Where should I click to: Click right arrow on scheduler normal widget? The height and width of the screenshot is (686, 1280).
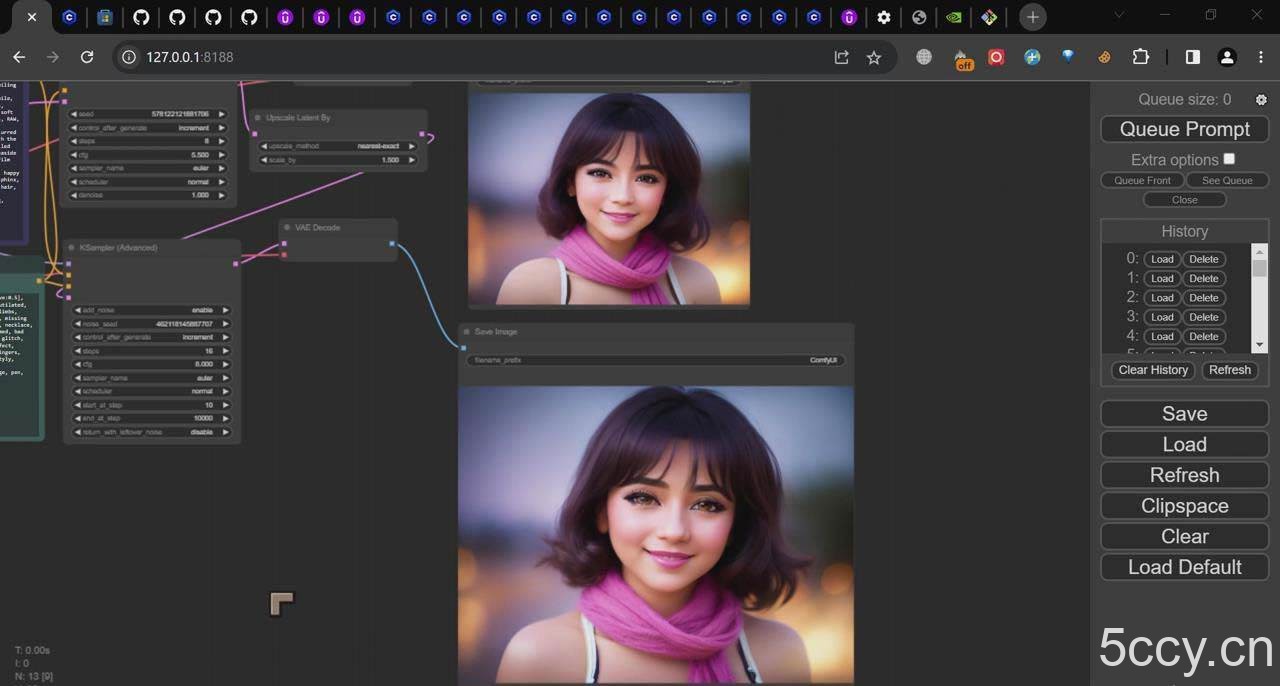coord(223,390)
